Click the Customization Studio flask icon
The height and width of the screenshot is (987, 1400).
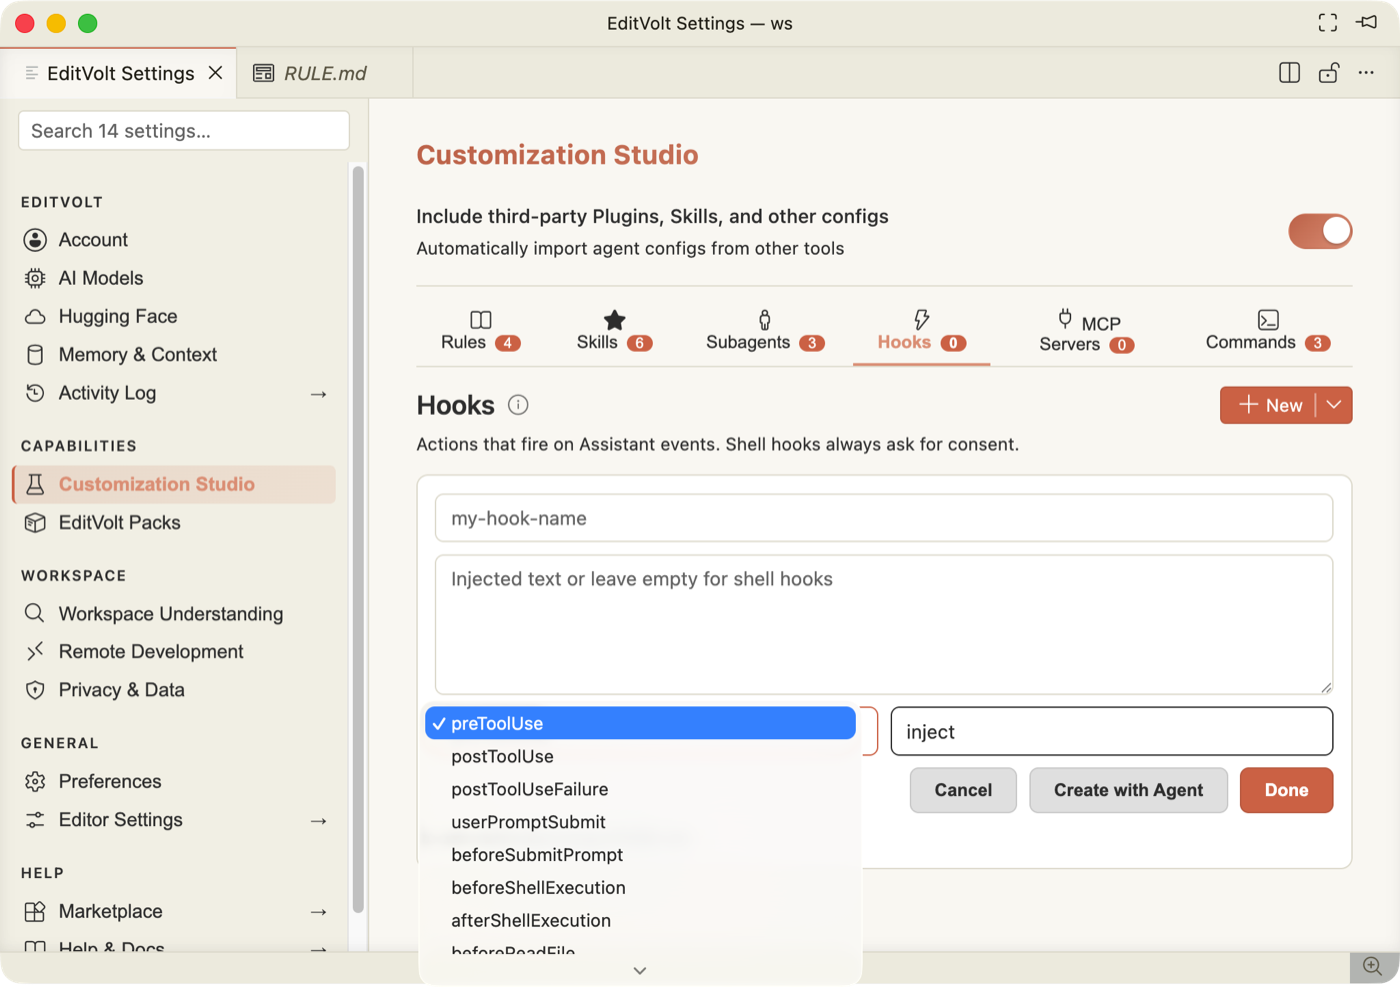[35, 484]
